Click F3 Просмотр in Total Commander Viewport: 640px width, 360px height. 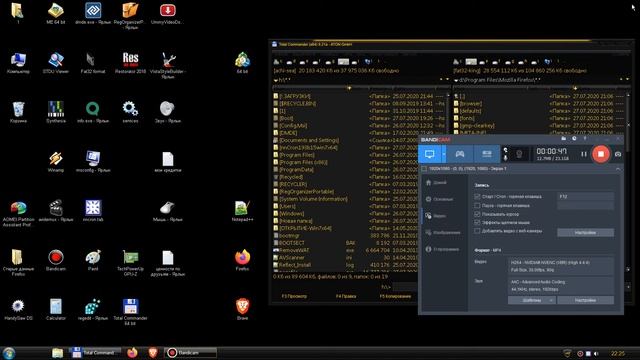[294, 296]
